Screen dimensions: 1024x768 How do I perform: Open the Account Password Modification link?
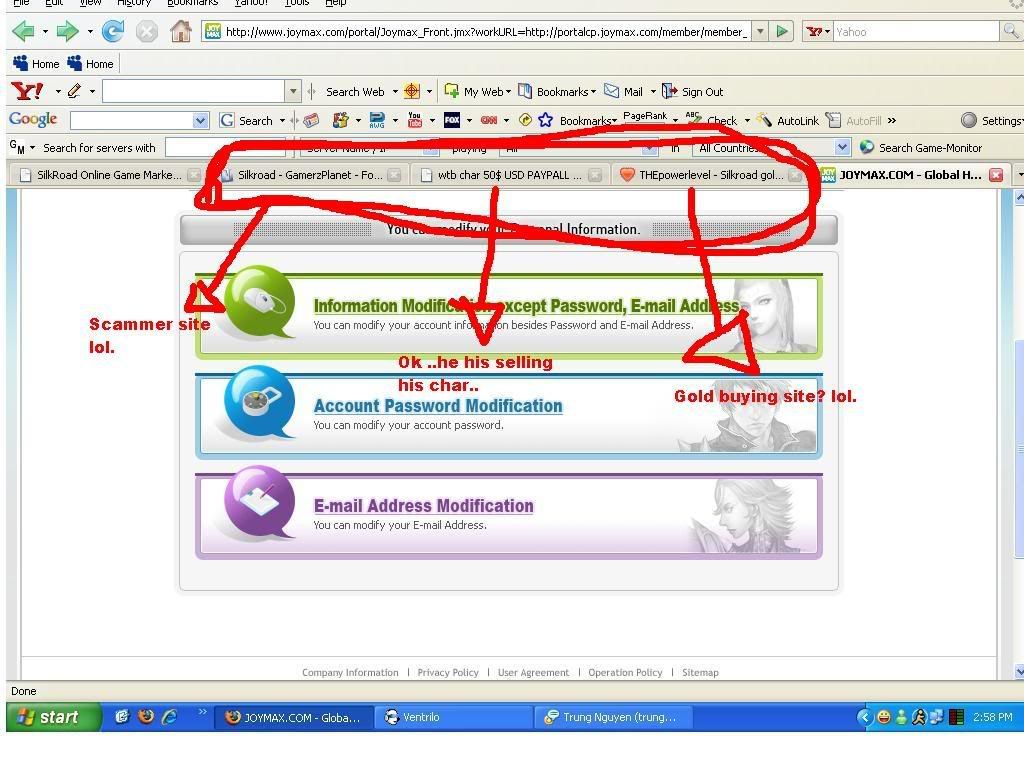click(x=437, y=406)
